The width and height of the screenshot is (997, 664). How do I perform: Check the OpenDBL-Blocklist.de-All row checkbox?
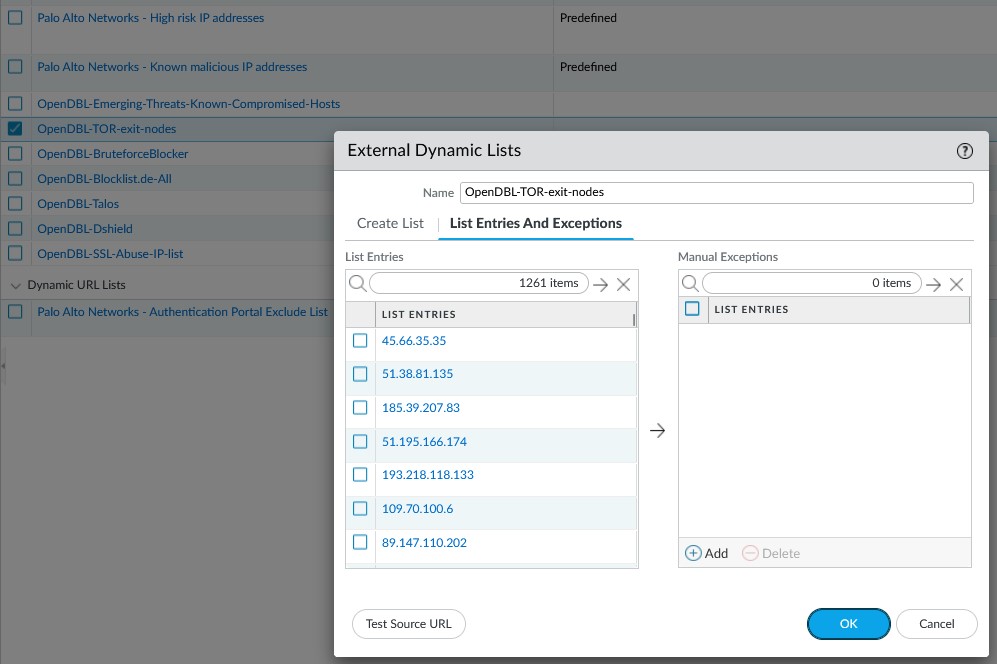(15, 179)
